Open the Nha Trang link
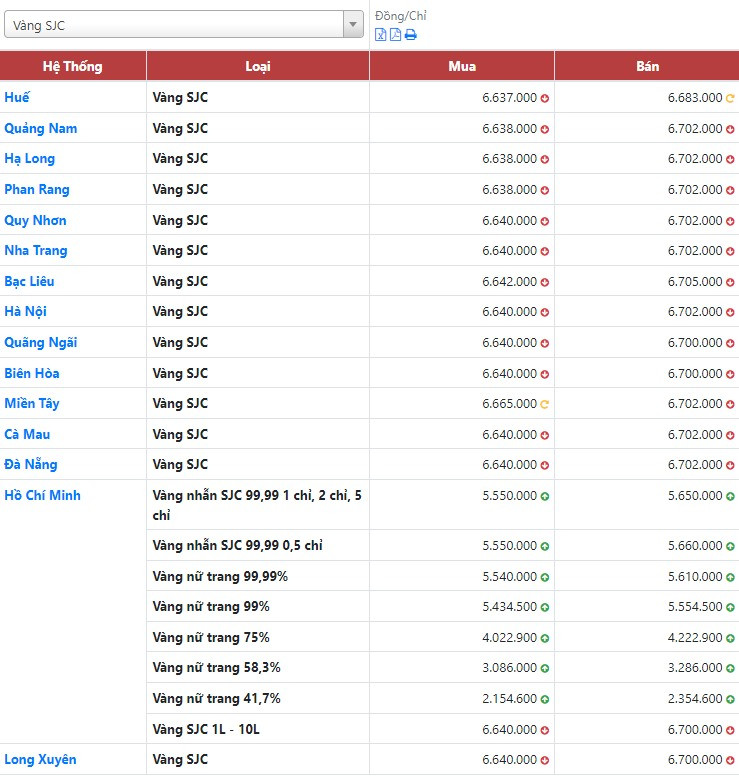Viewport: 739px width, 776px height. pyautogui.click(x=36, y=250)
